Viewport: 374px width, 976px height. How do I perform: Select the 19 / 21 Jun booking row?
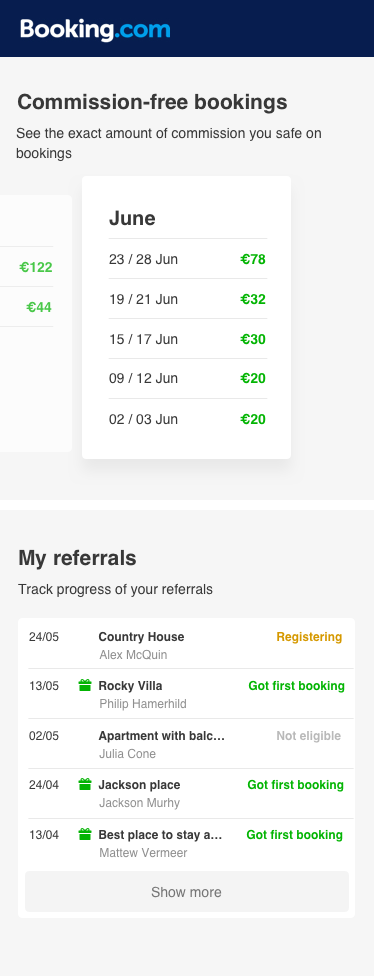[187, 299]
